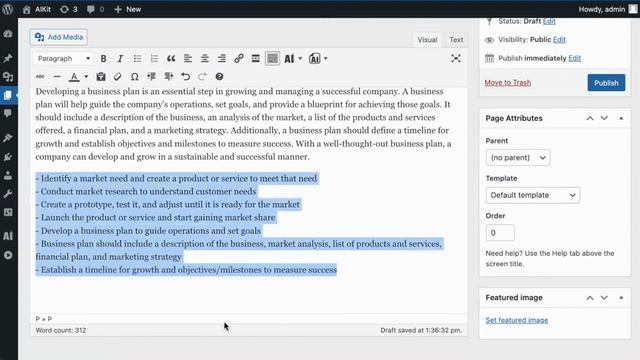Screen dimensions: 640x360
Task: Align text left
Action: point(188,59)
